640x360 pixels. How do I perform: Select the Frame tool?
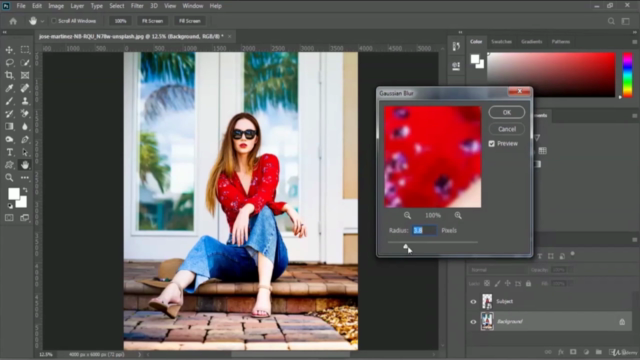click(25, 75)
